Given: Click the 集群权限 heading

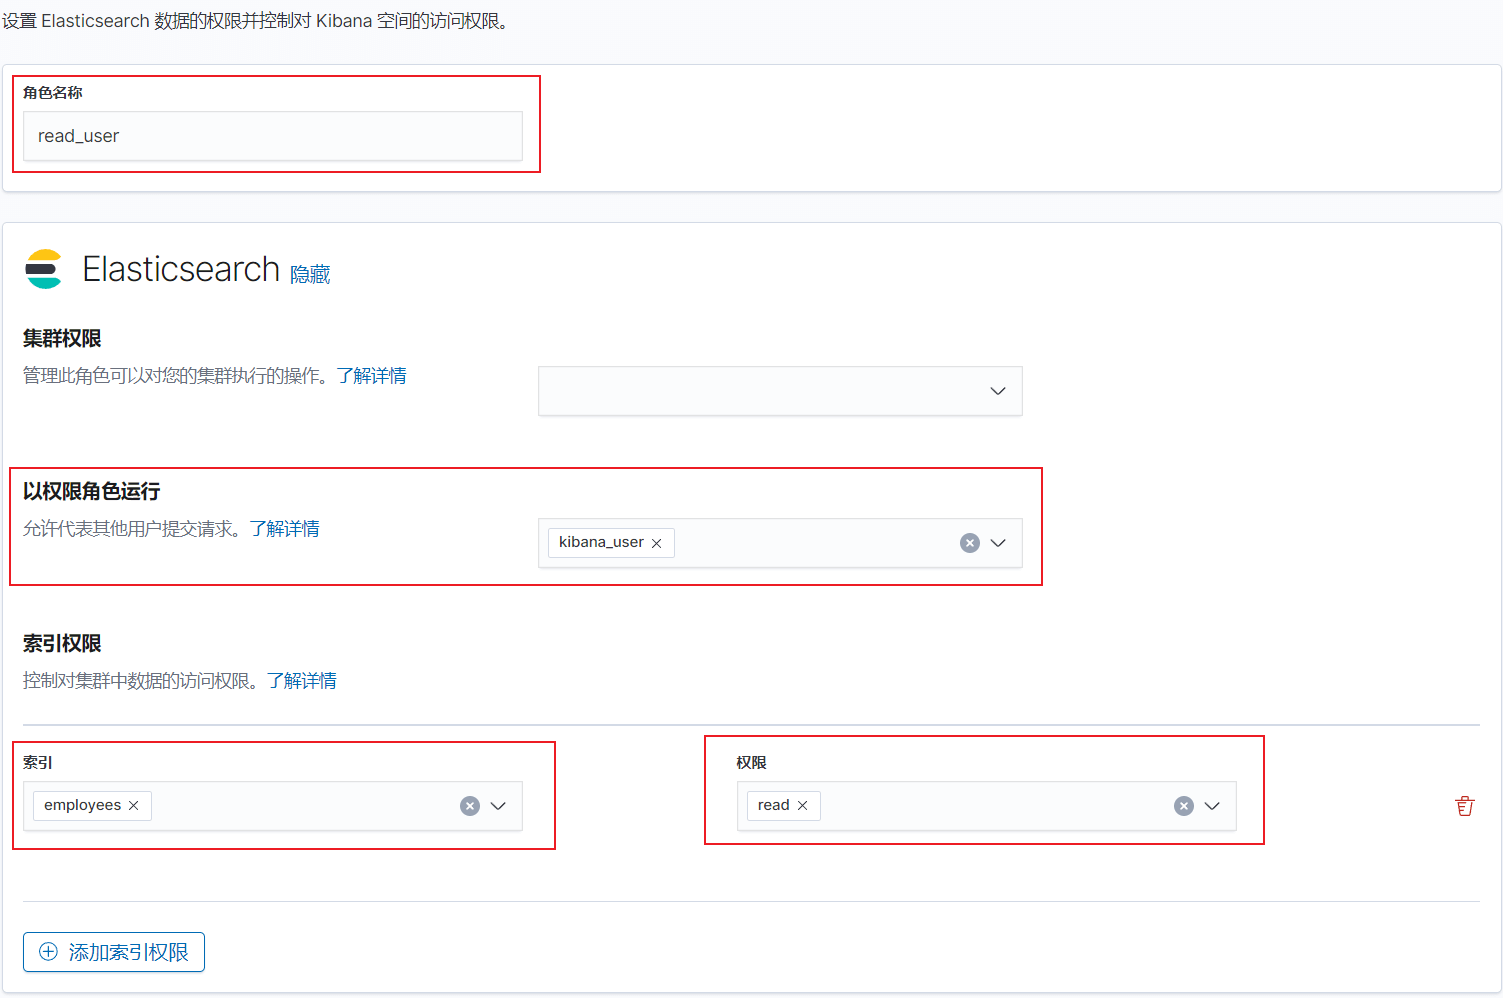Looking at the screenshot, I should [x=62, y=339].
